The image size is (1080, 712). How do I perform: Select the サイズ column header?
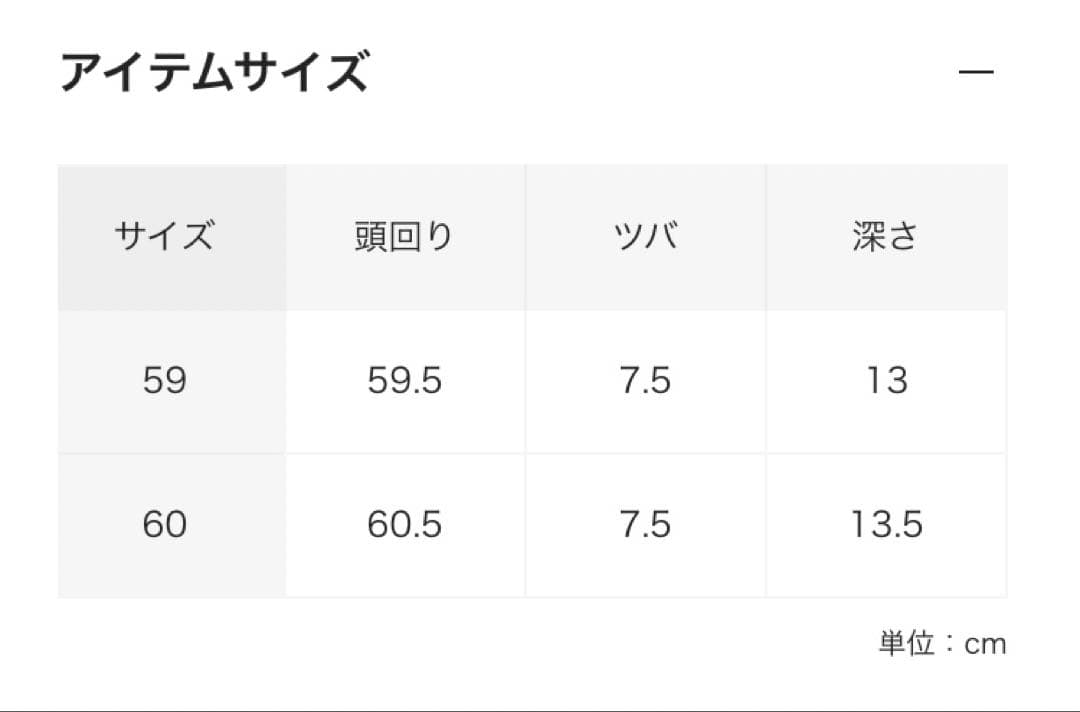point(164,238)
